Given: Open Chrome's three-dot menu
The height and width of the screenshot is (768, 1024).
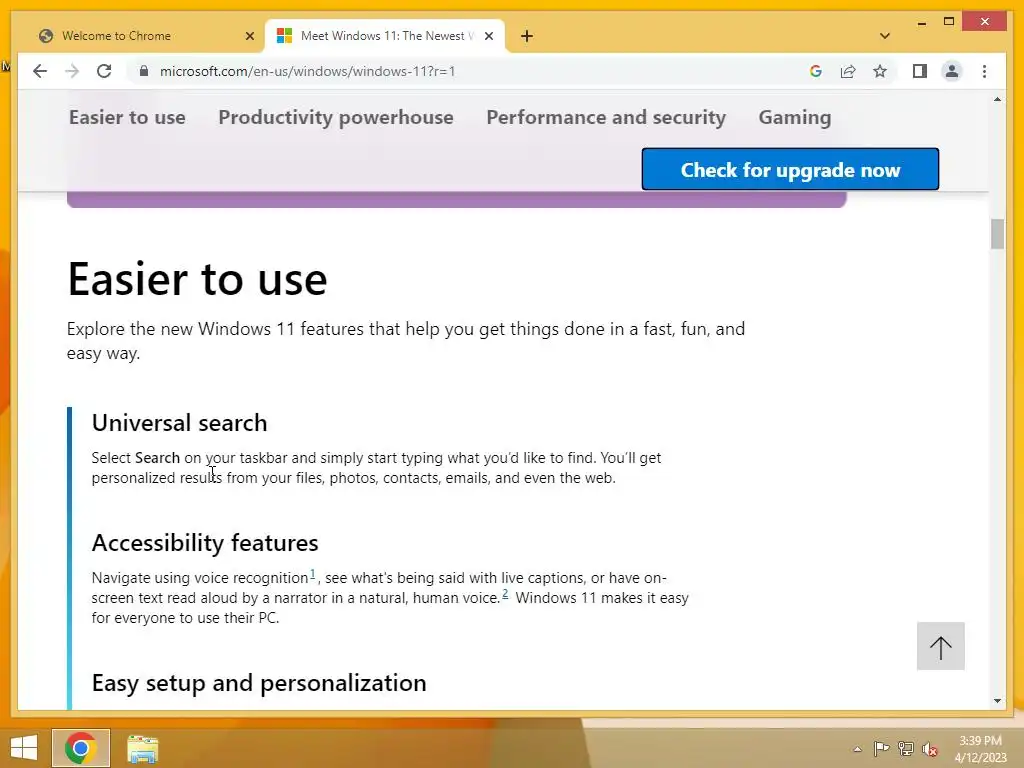Looking at the screenshot, I should click(984, 71).
